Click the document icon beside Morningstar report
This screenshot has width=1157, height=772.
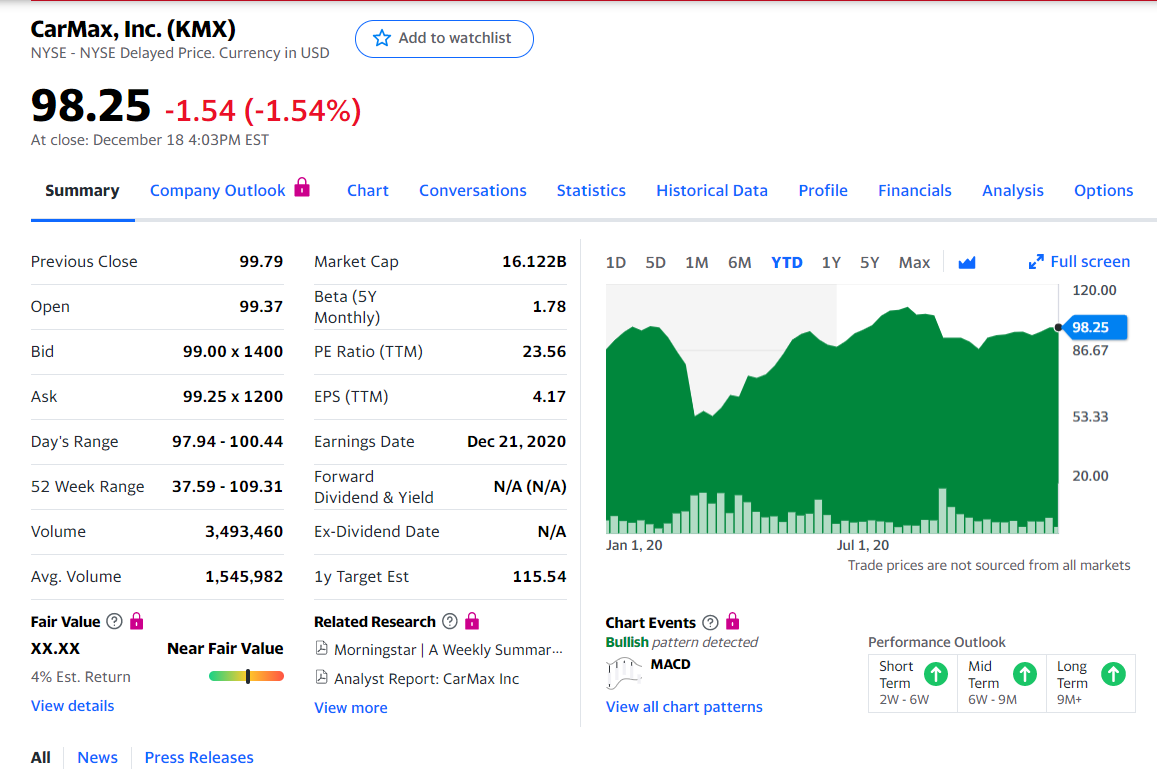click(322, 649)
